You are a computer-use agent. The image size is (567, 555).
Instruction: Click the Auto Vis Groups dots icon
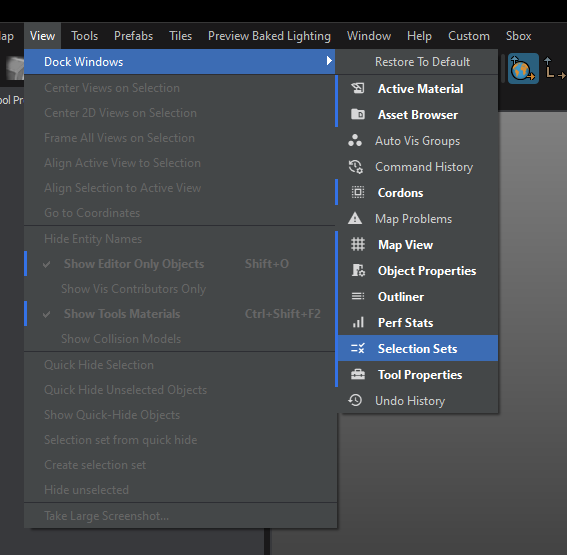(x=355, y=141)
